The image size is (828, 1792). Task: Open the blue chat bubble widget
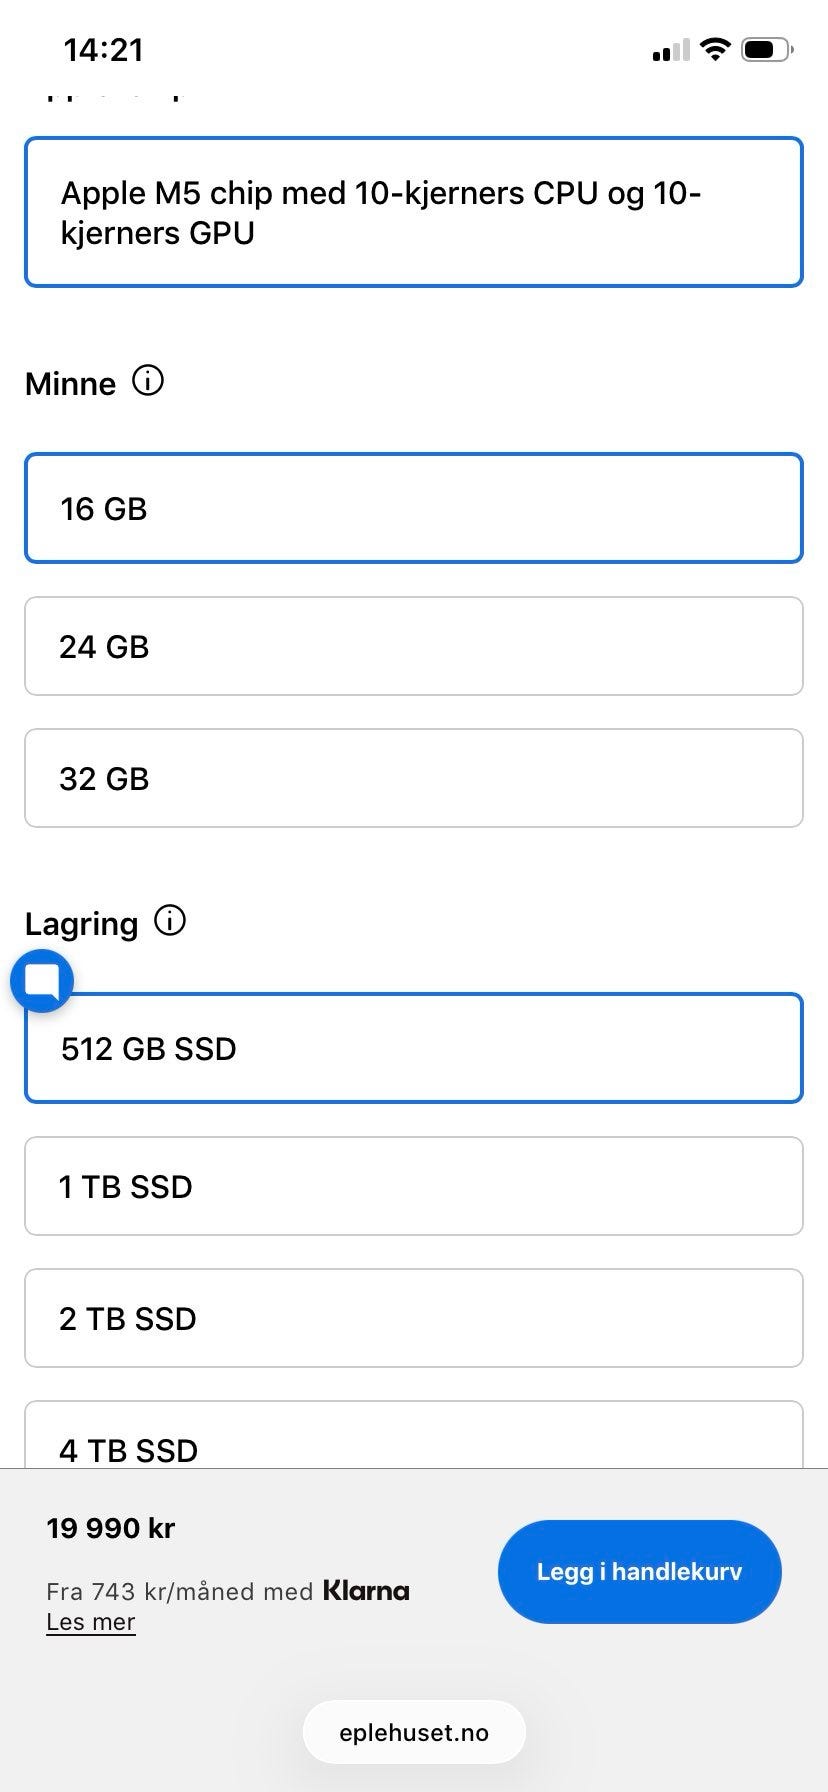pos(42,981)
